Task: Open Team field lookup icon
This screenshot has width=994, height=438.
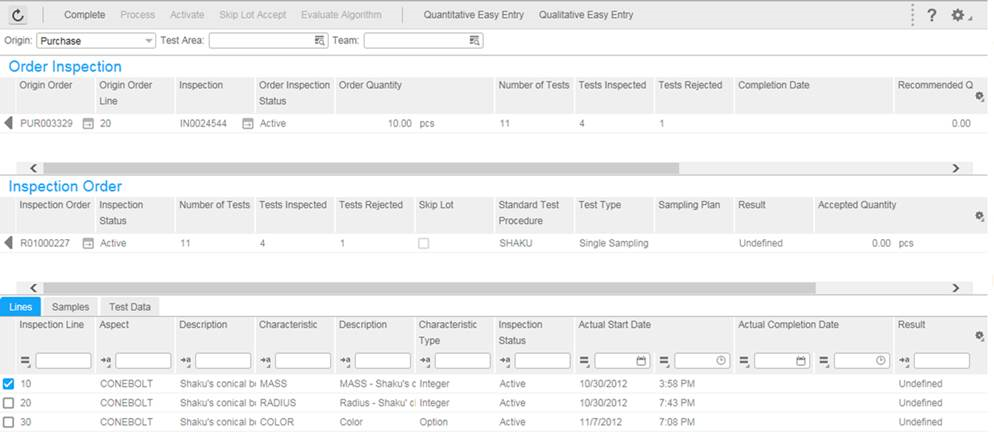Action: pos(474,41)
